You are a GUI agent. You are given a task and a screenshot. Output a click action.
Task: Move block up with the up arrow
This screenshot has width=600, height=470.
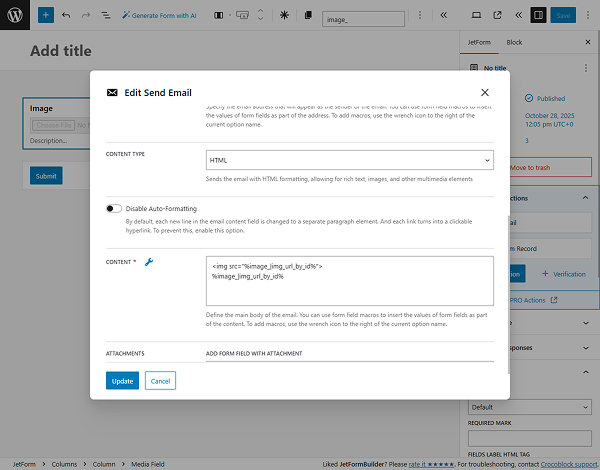[x=261, y=11]
